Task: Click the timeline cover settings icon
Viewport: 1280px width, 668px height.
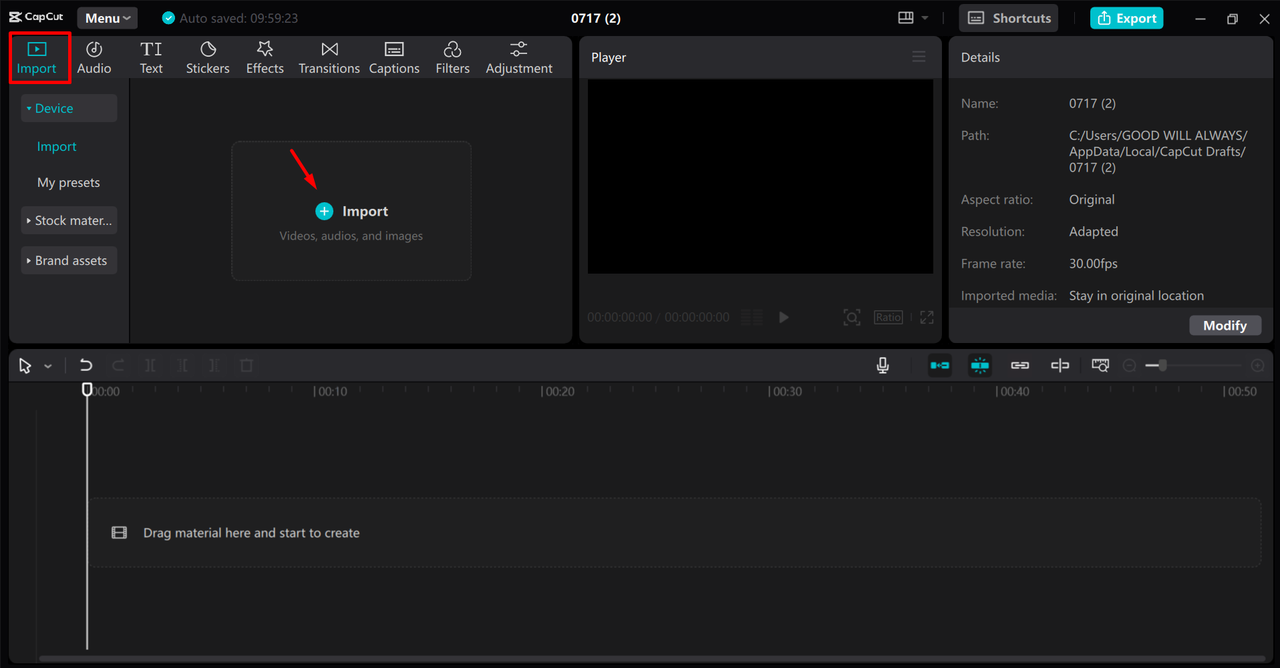Action: pos(1100,366)
